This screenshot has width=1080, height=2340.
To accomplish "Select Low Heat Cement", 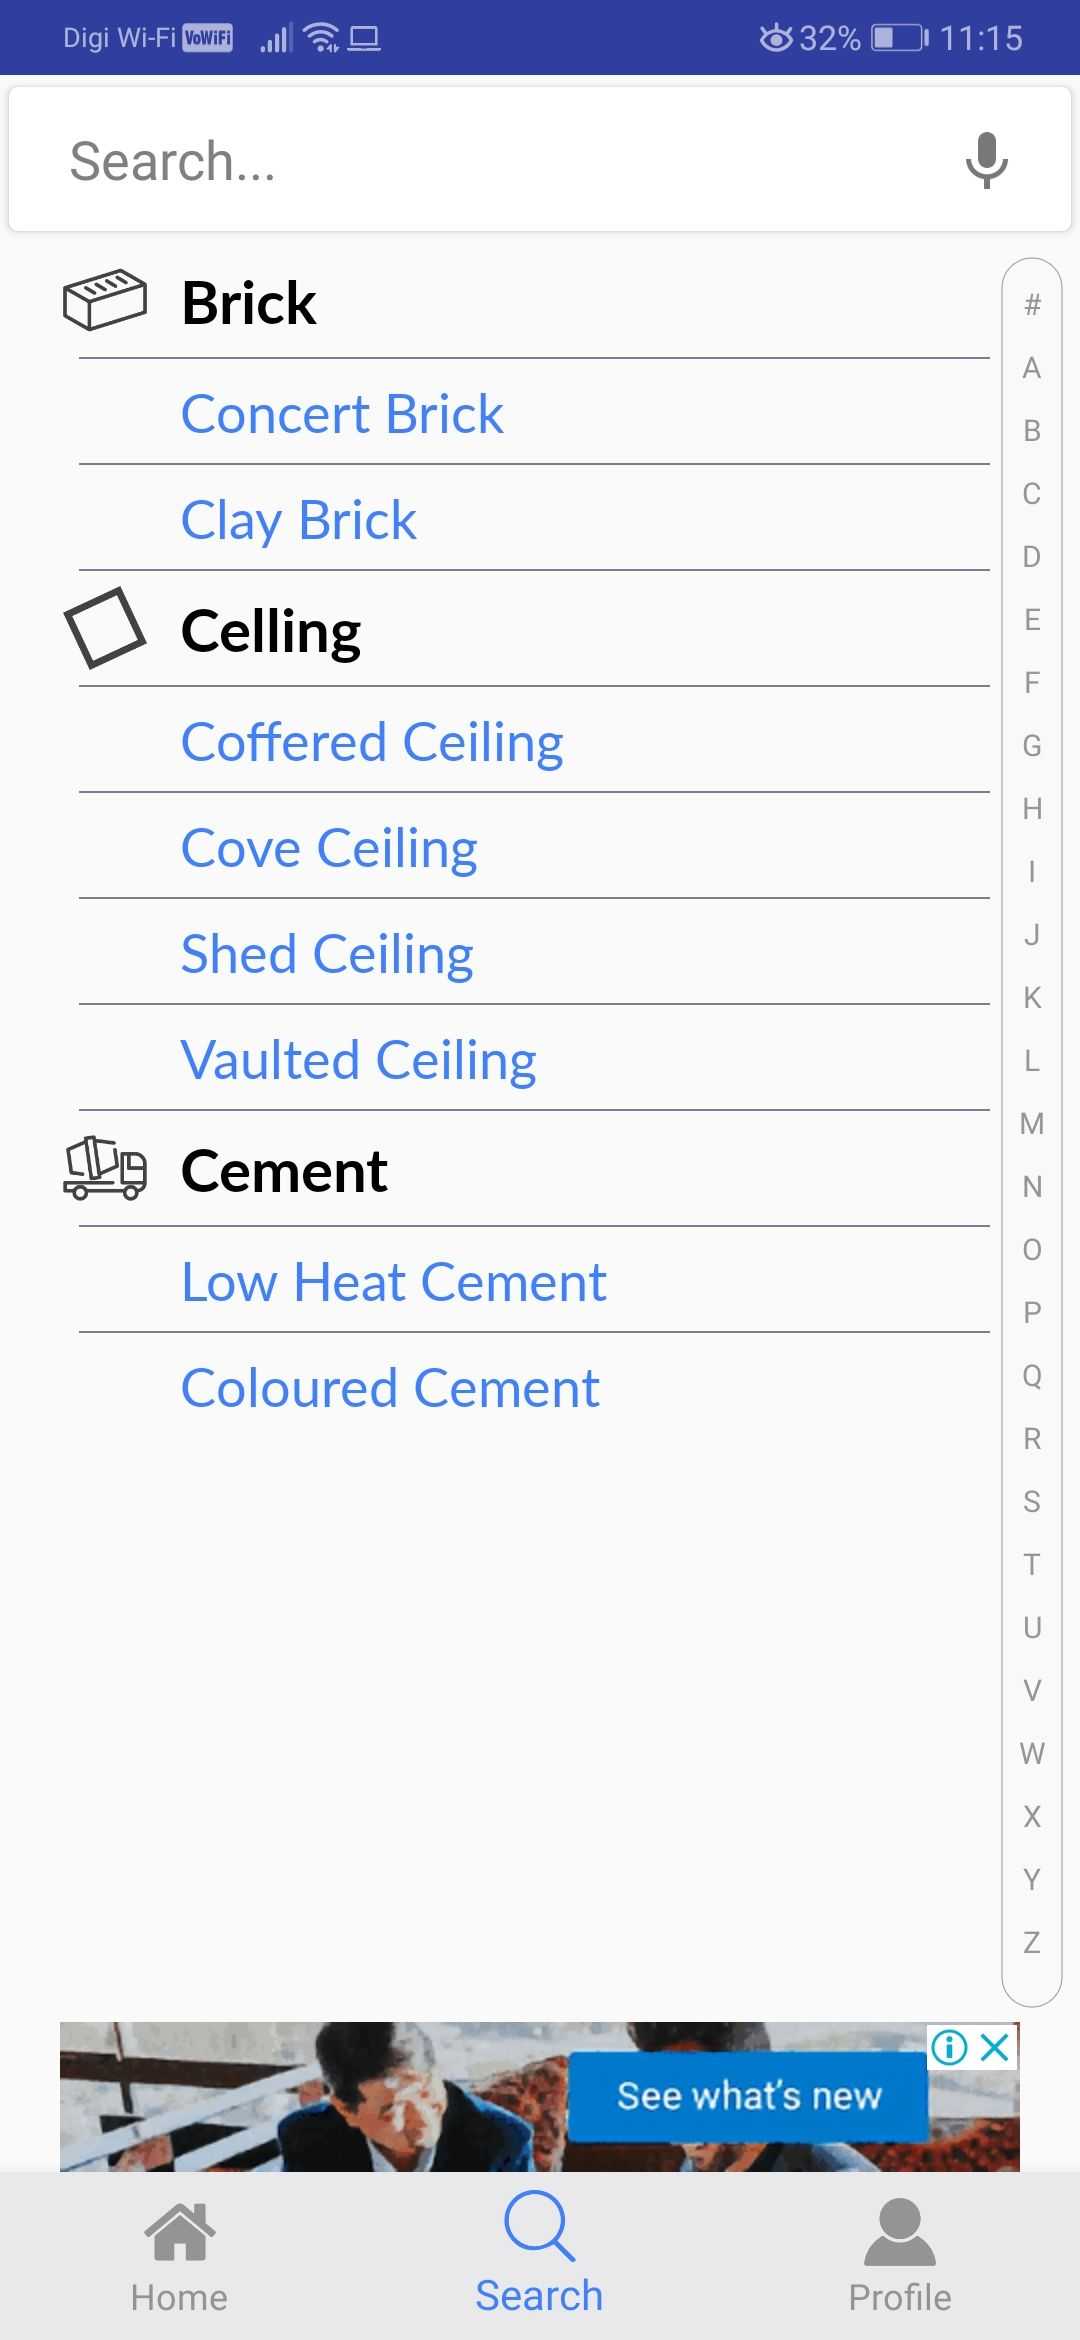I will coord(393,1281).
